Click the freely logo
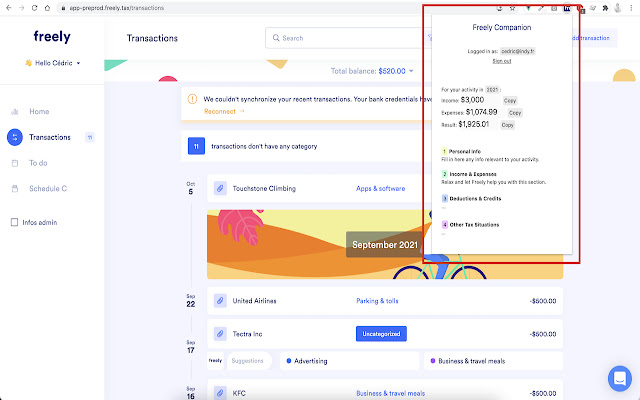Screen dimensions: 640x400 52,36
